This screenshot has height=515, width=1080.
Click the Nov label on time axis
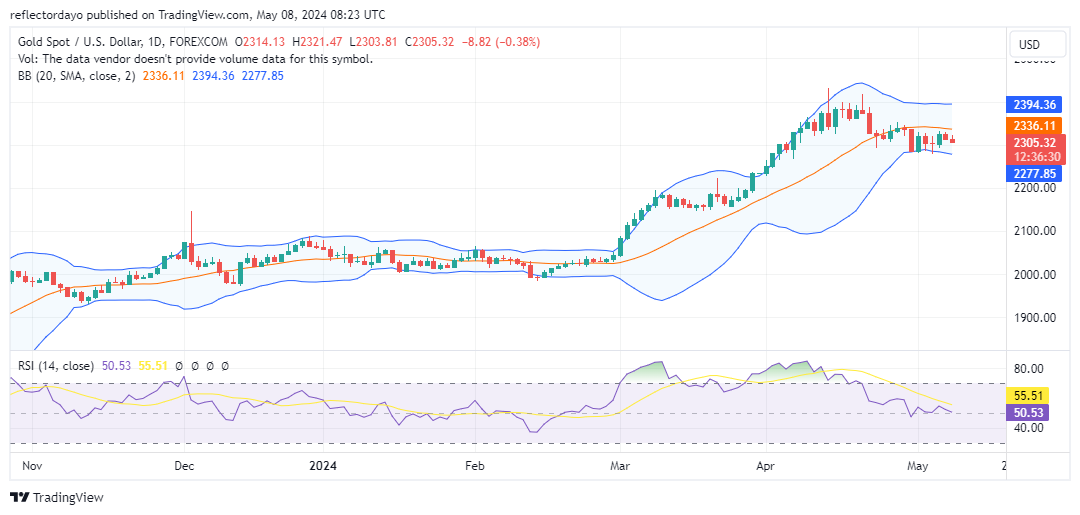point(32,466)
